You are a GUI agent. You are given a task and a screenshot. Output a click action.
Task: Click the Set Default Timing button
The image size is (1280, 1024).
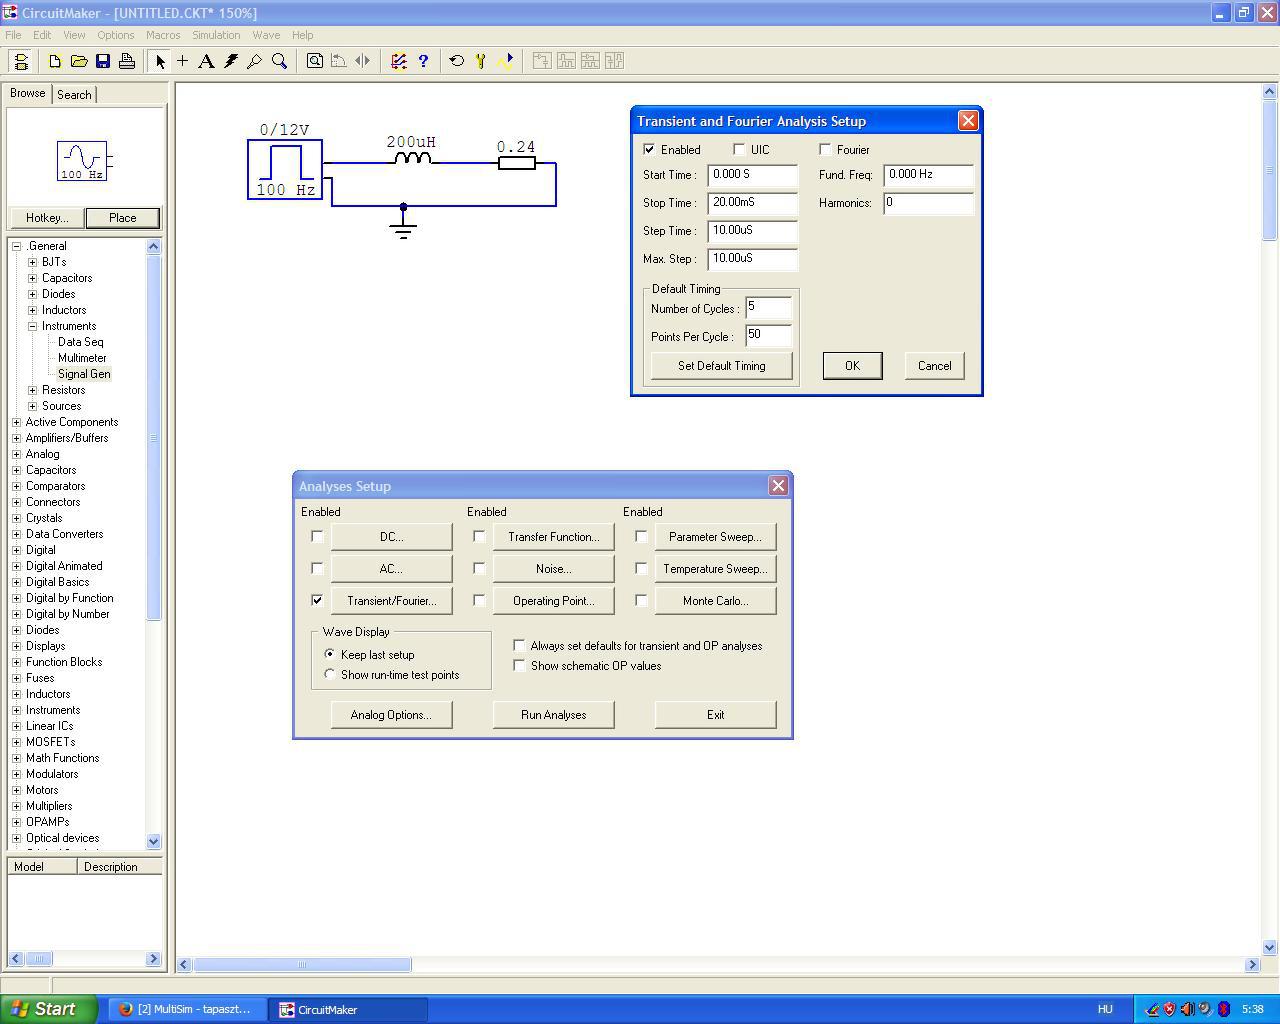click(x=722, y=366)
